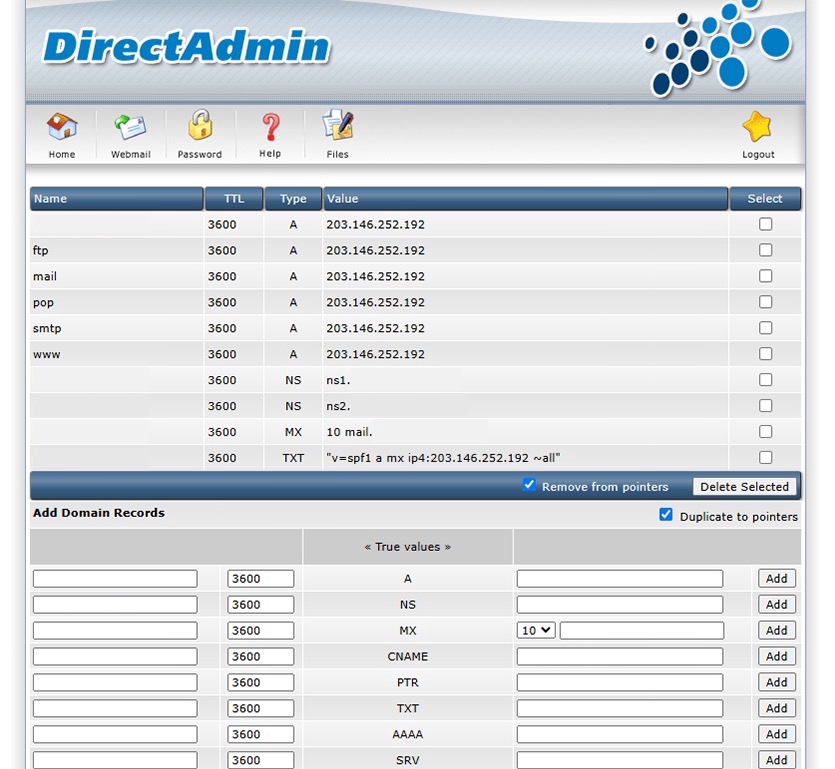The height and width of the screenshot is (769, 835).
Task: Focus the A record TTL field
Action: click(260, 579)
